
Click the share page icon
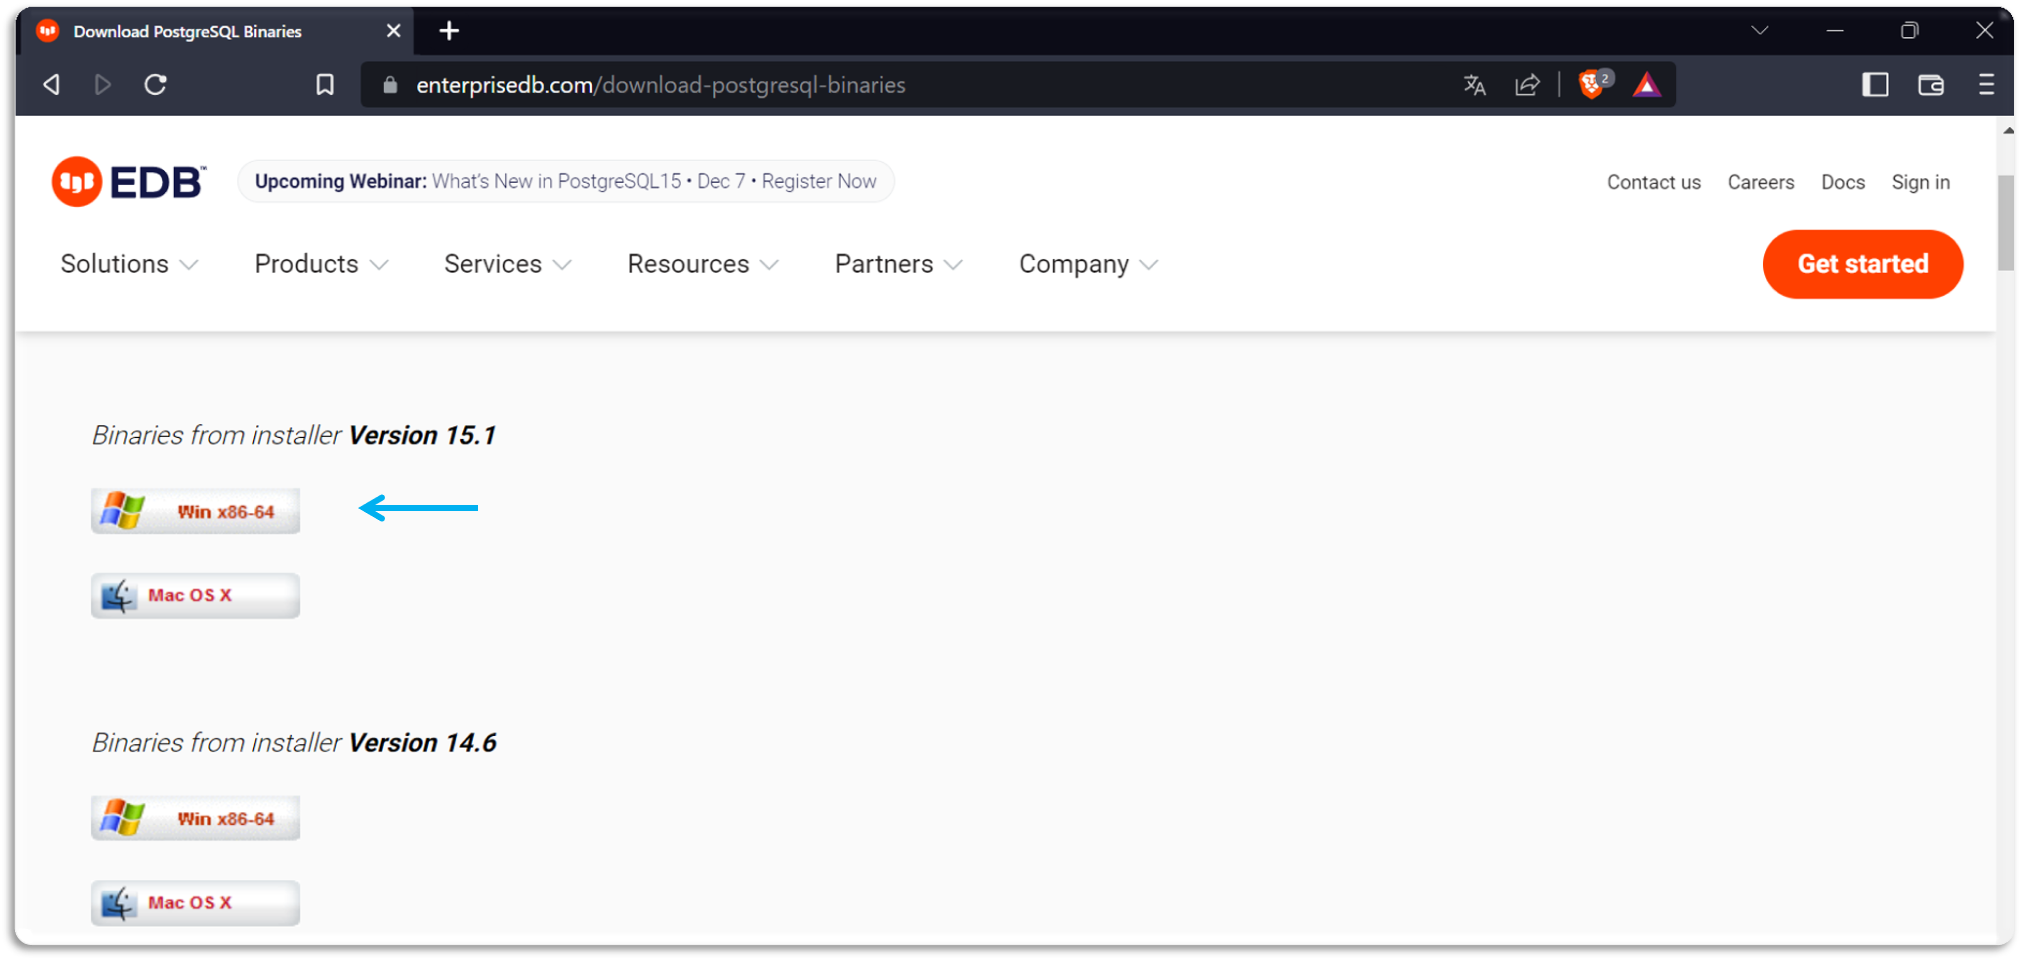pyautogui.click(x=1527, y=85)
